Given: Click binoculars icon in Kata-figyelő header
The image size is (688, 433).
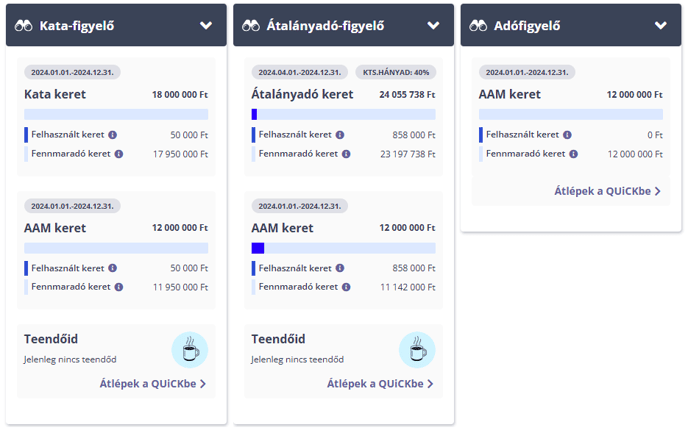Looking at the screenshot, I should [x=24, y=25].
